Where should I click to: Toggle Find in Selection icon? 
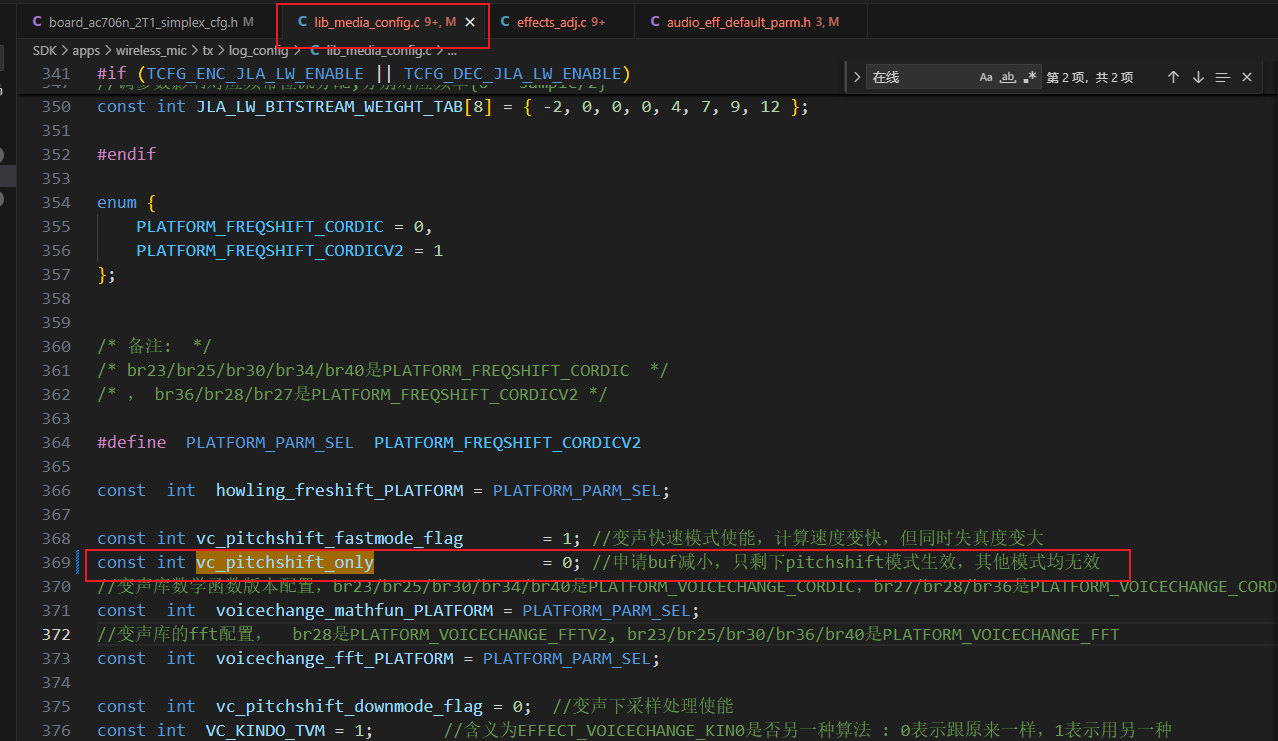click(1222, 77)
